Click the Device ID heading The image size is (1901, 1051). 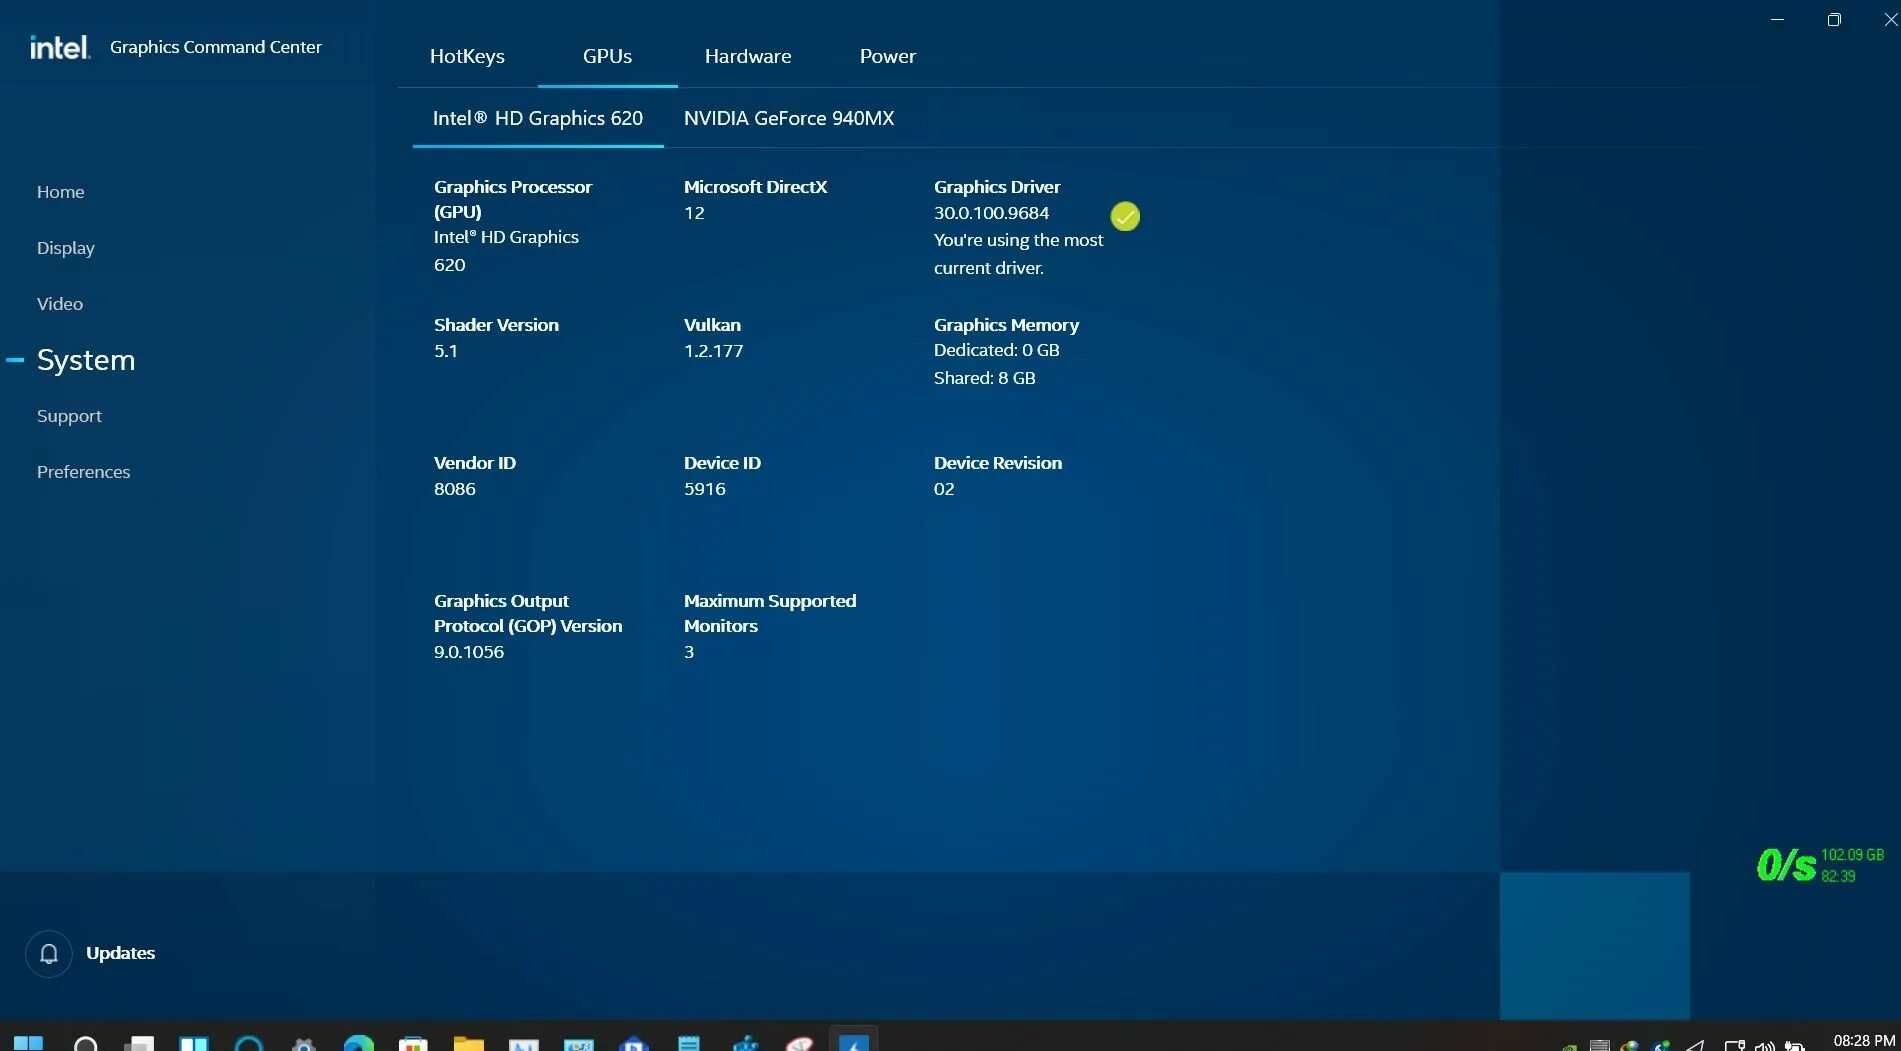[722, 463]
